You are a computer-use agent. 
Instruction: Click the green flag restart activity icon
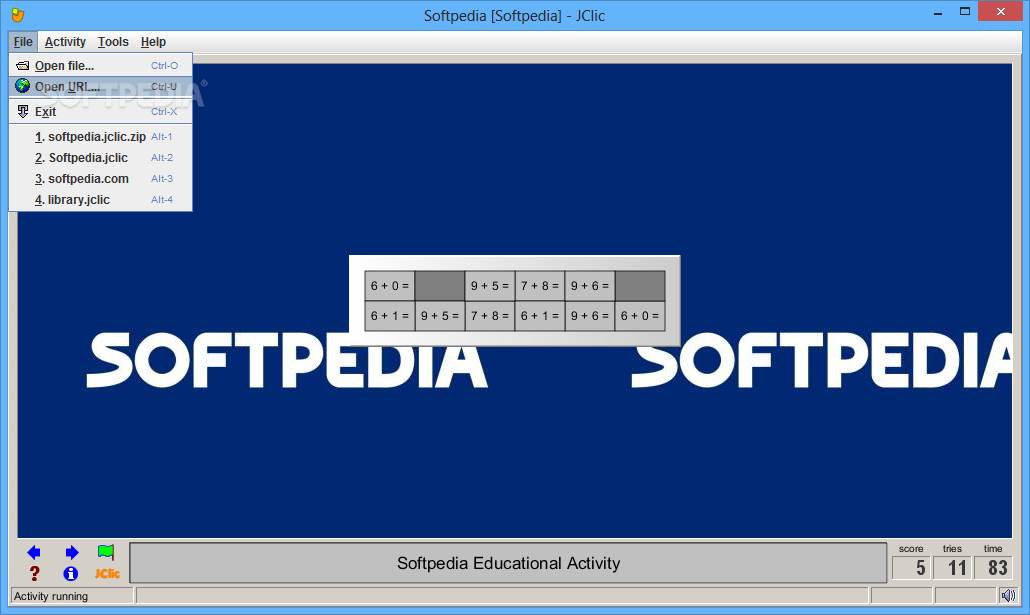pyautogui.click(x=106, y=553)
